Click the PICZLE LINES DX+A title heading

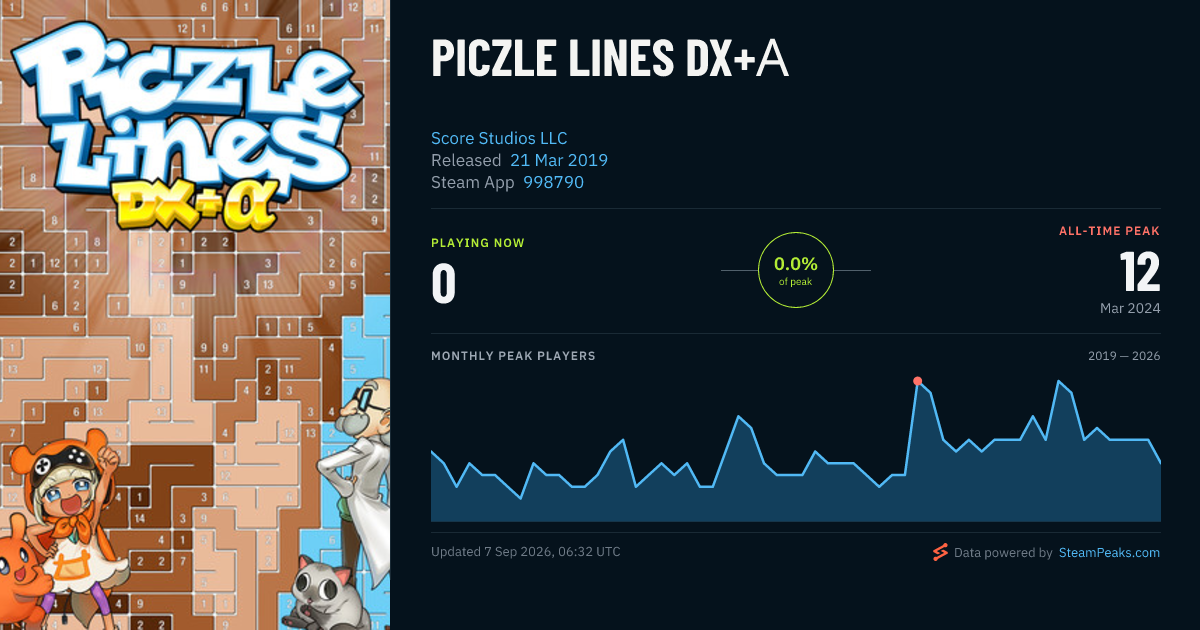click(610, 60)
